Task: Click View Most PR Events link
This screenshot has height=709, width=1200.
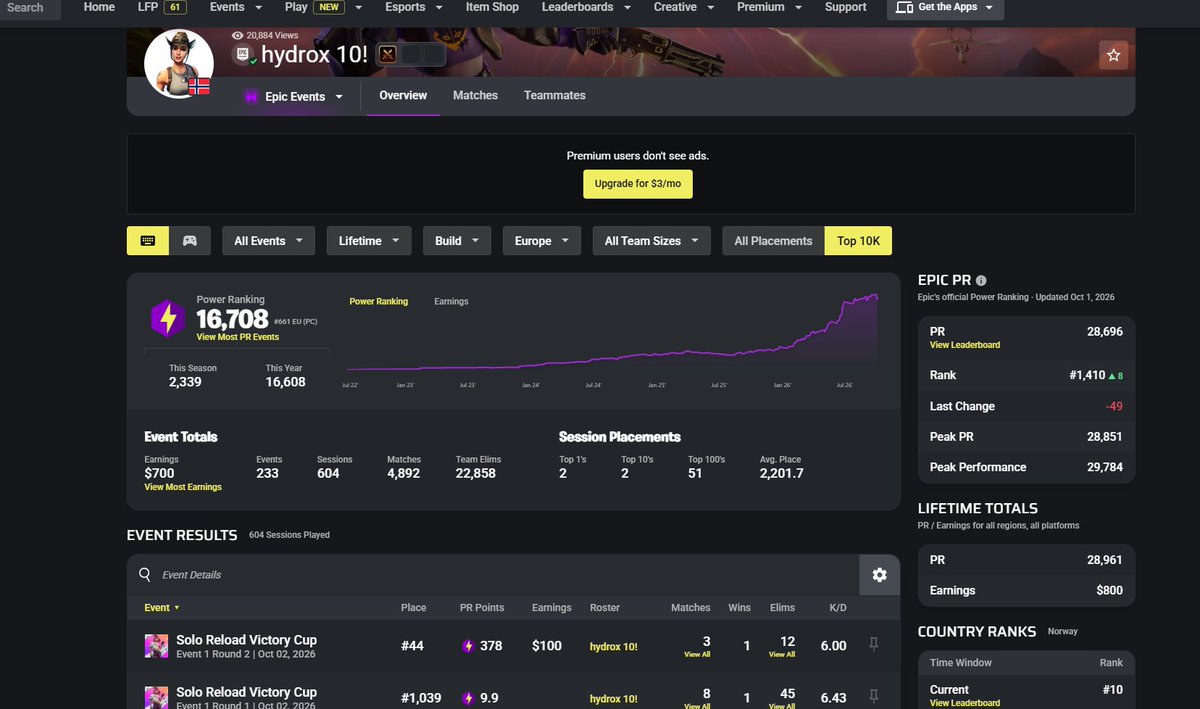Action: [x=238, y=338]
